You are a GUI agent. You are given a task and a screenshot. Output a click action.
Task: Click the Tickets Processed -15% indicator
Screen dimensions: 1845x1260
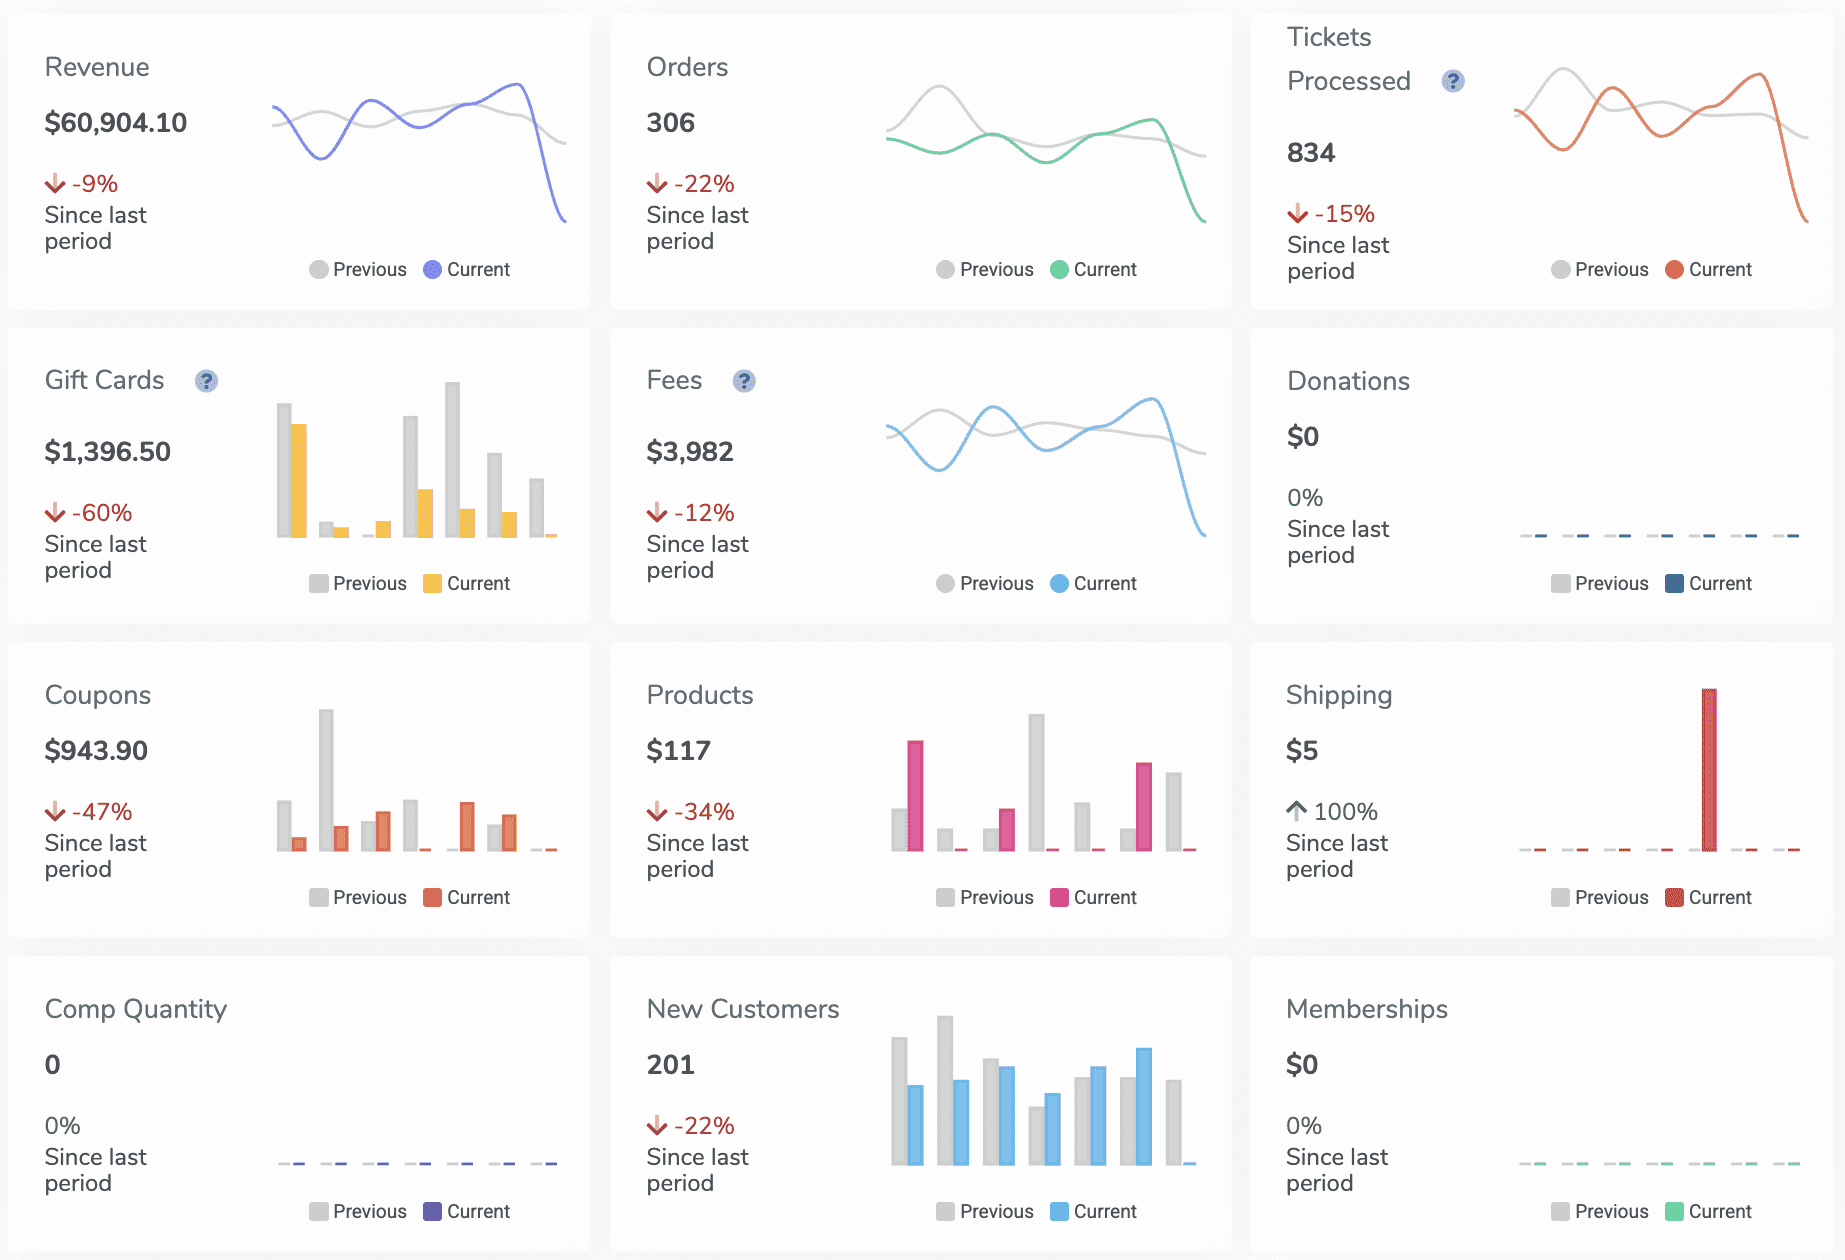(1331, 214)
